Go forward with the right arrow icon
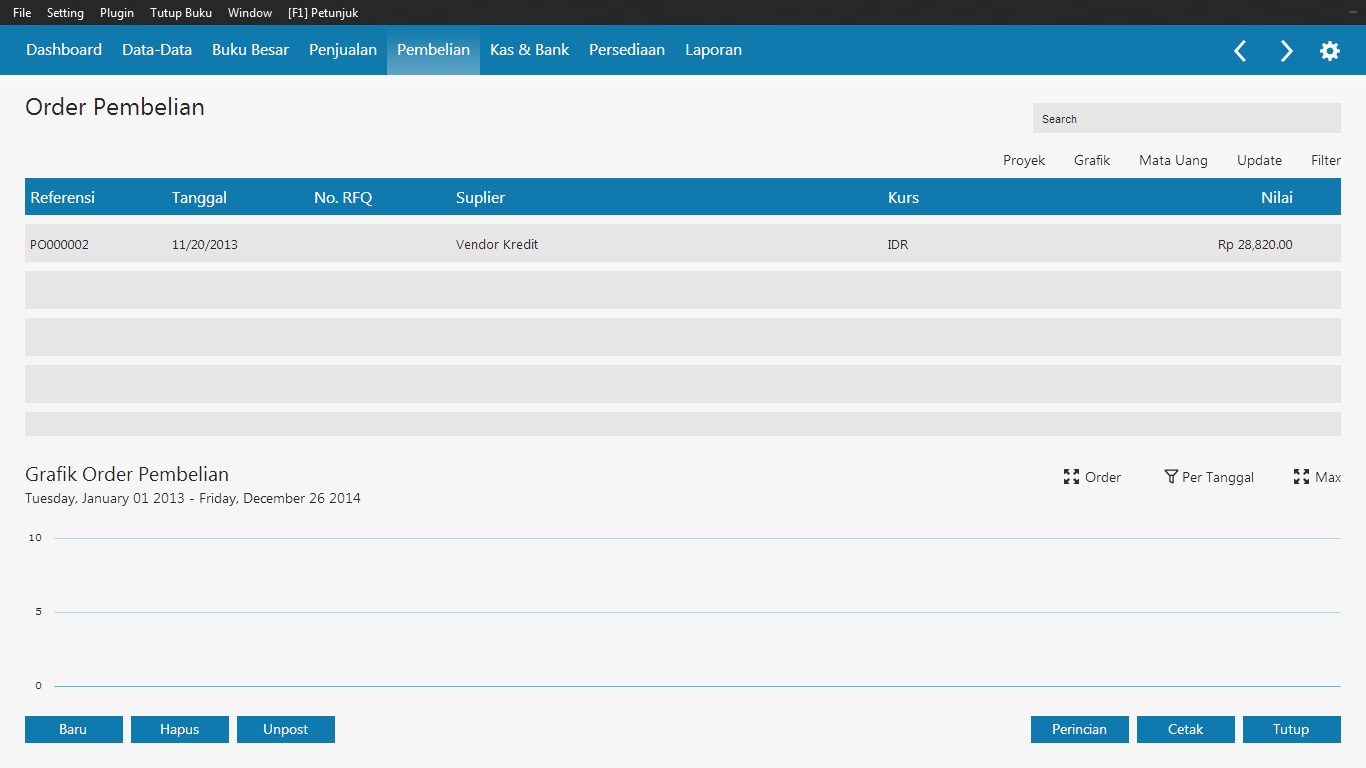Viewport: 1366px width, 768px height. [1286, 51]
